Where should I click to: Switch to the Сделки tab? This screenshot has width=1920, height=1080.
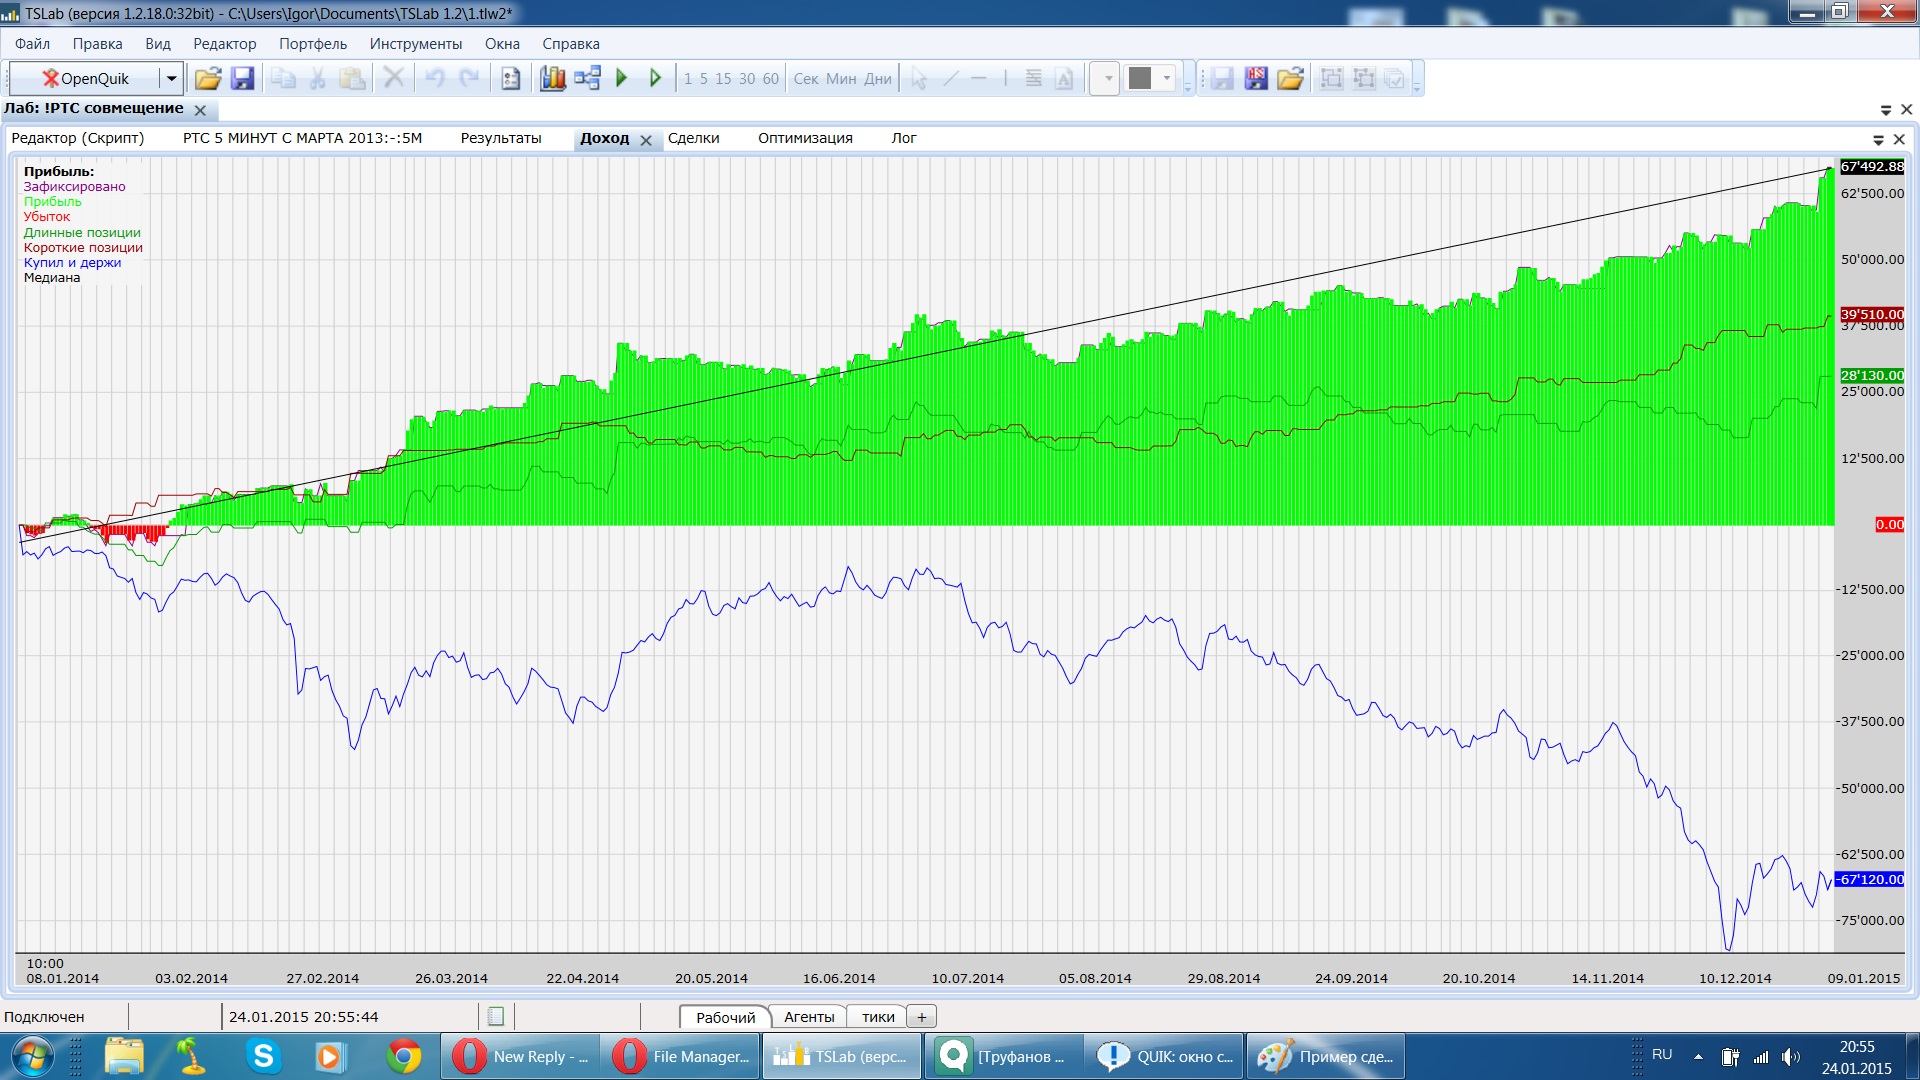pos(693,138)
